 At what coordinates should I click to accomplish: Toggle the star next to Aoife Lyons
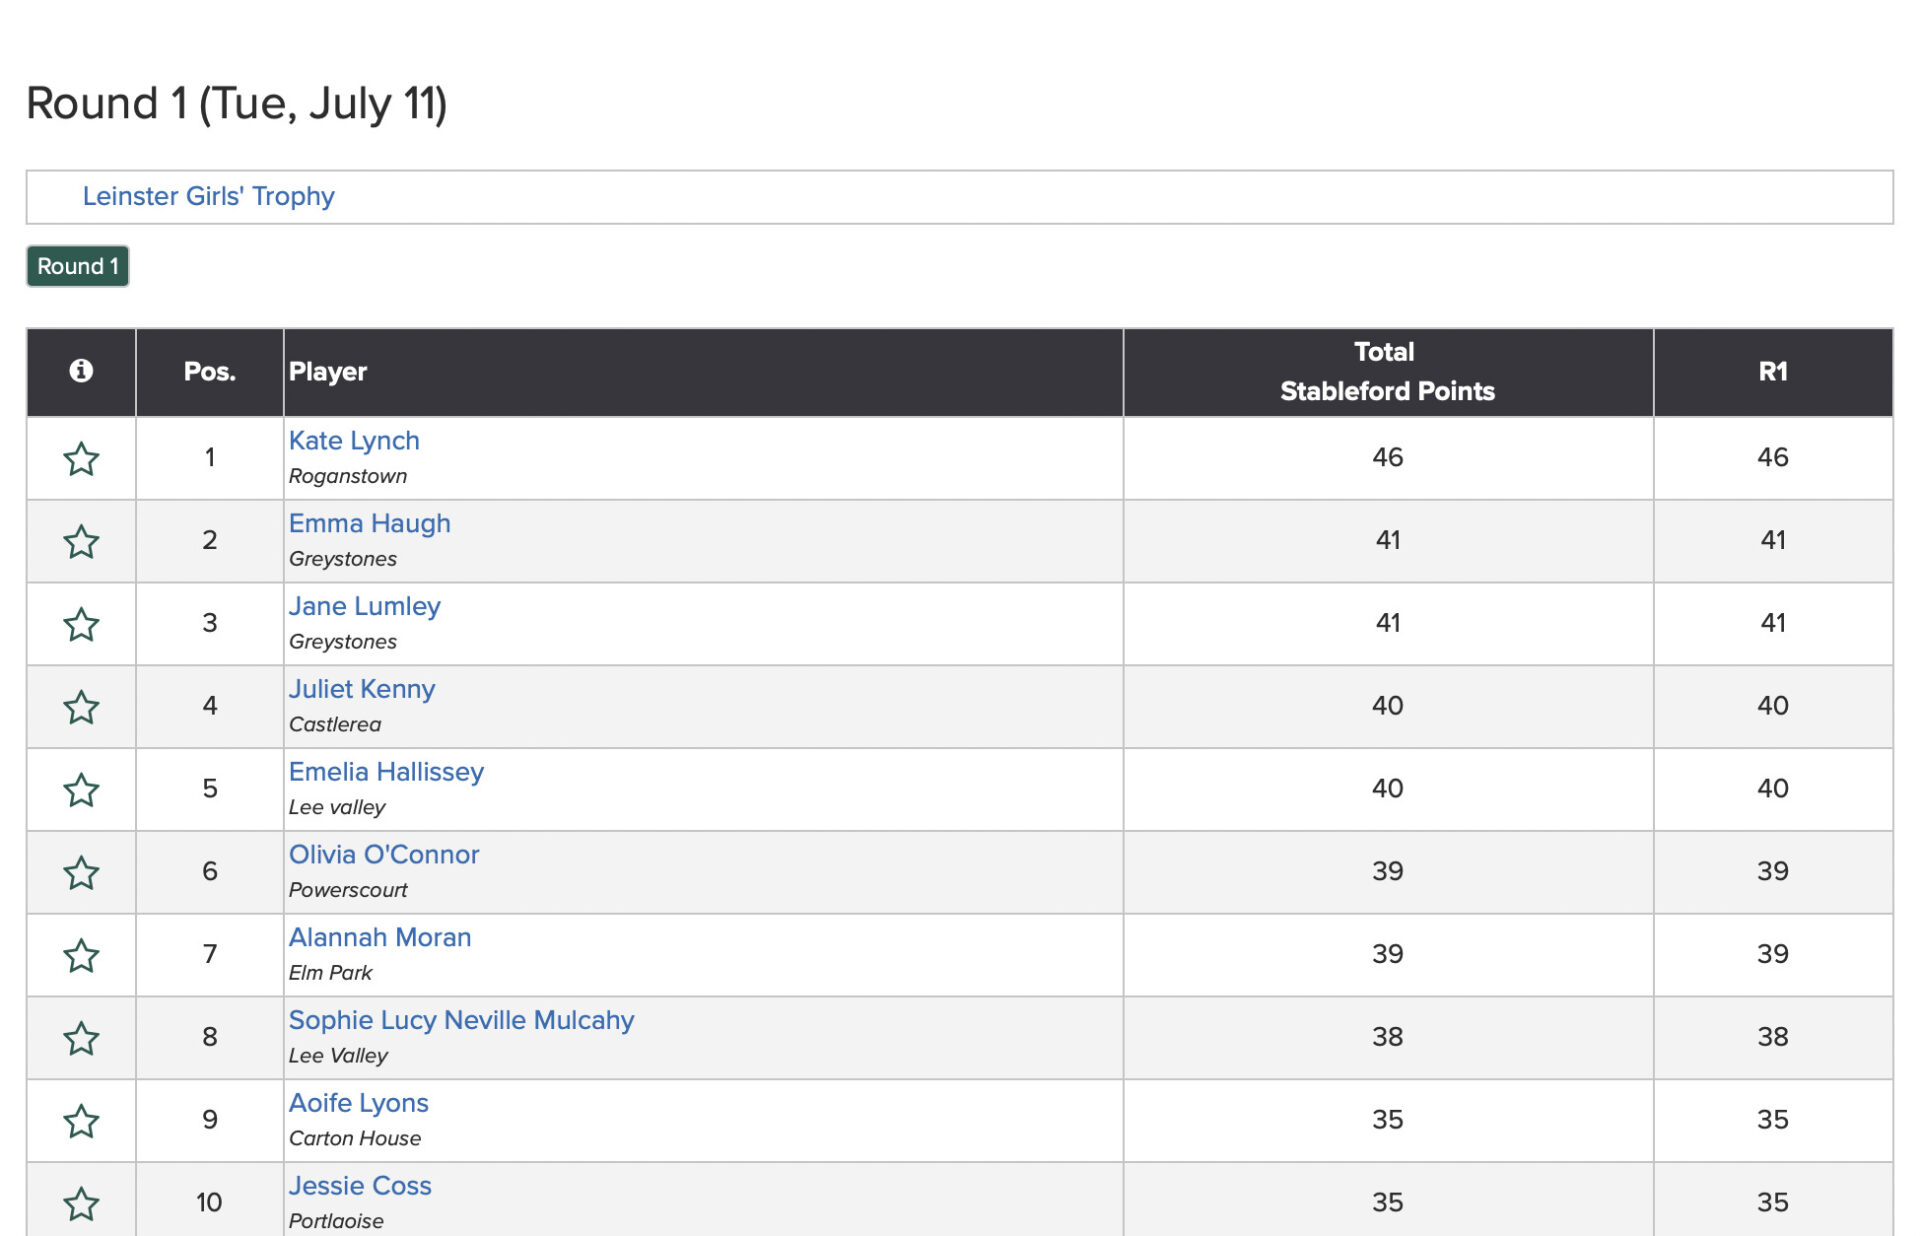tap(81, 1123)
